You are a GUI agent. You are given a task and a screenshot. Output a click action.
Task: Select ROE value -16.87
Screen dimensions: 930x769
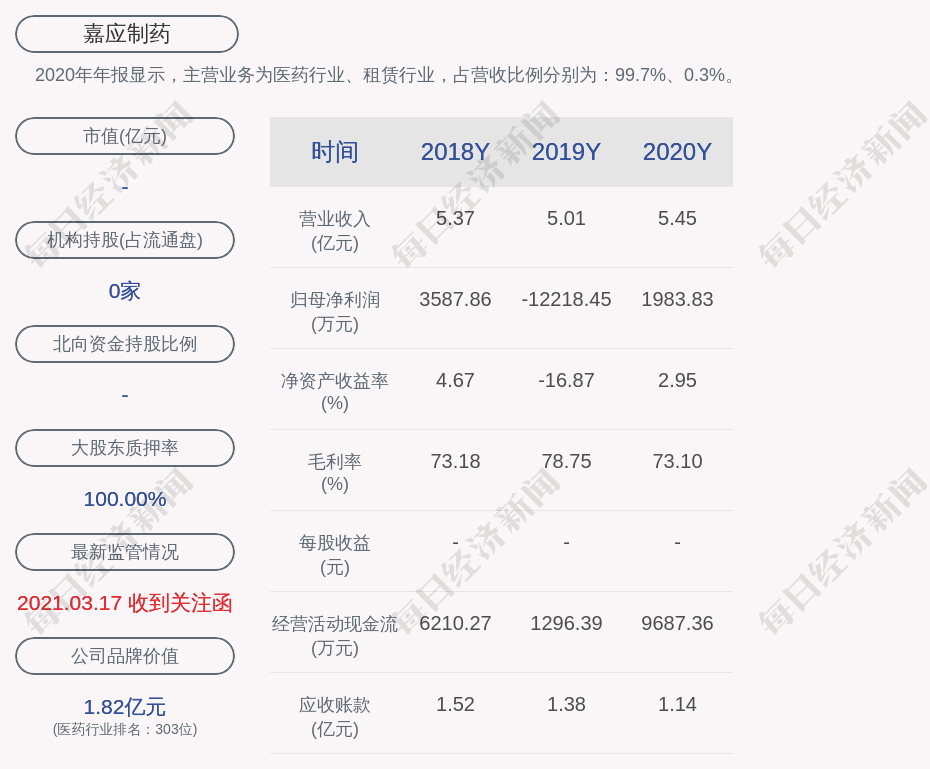(566, 380)
